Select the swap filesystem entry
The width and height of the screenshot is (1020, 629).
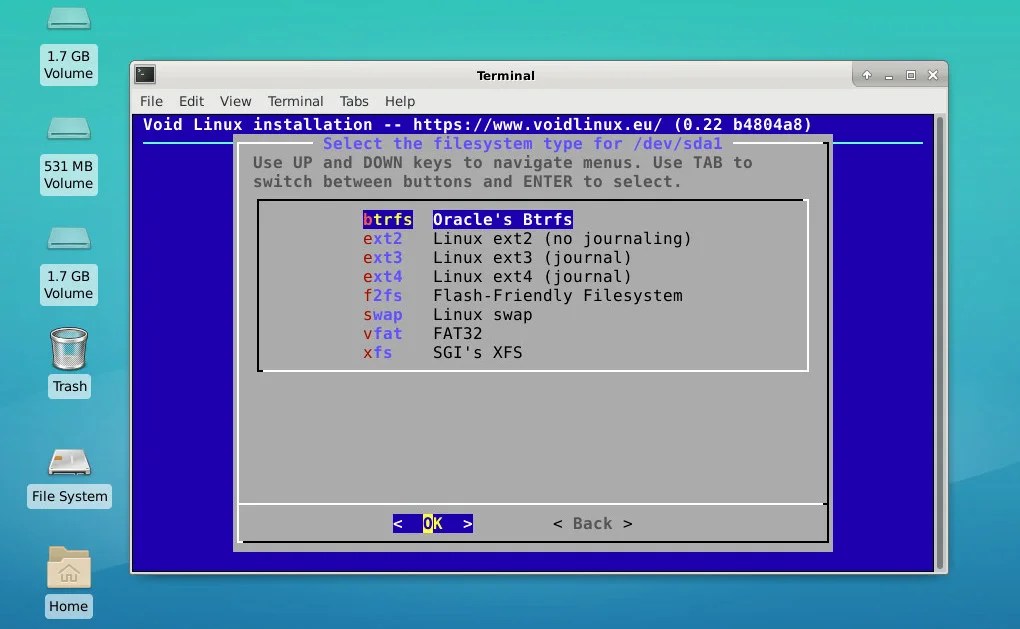[x=382, y=314]
